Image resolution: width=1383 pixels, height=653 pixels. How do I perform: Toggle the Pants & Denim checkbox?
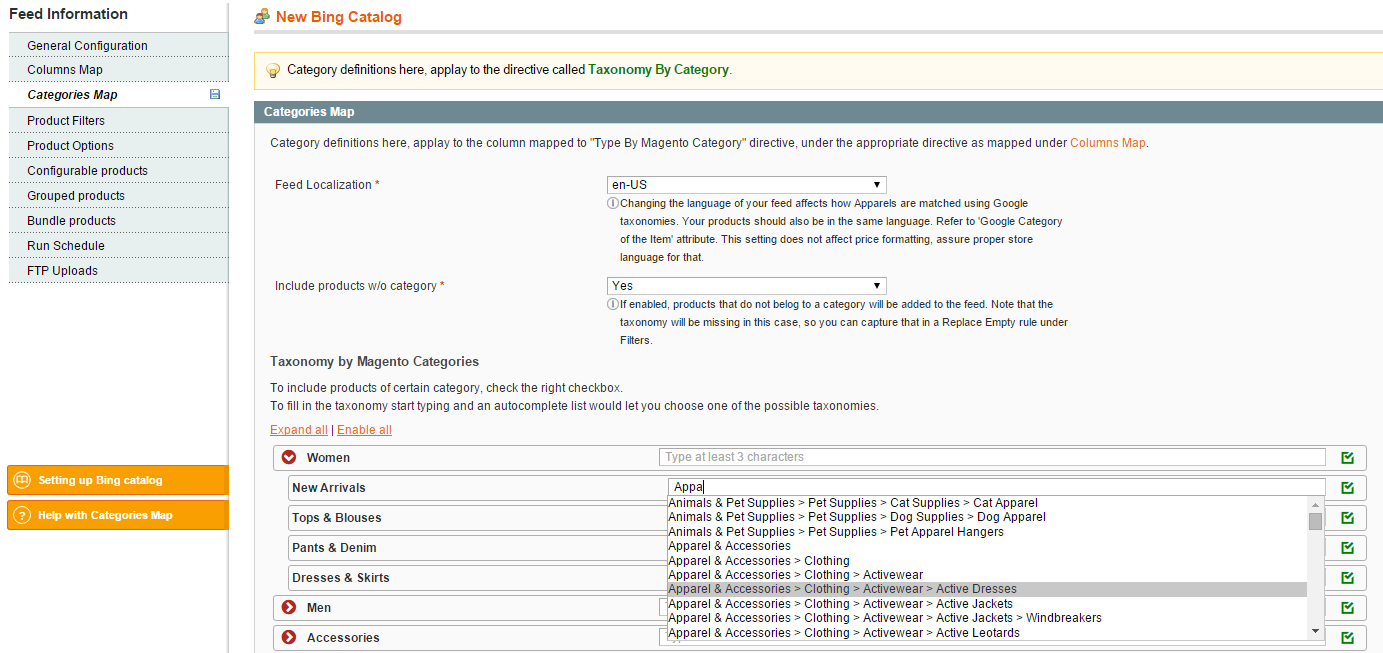[x=1347, y=548]
